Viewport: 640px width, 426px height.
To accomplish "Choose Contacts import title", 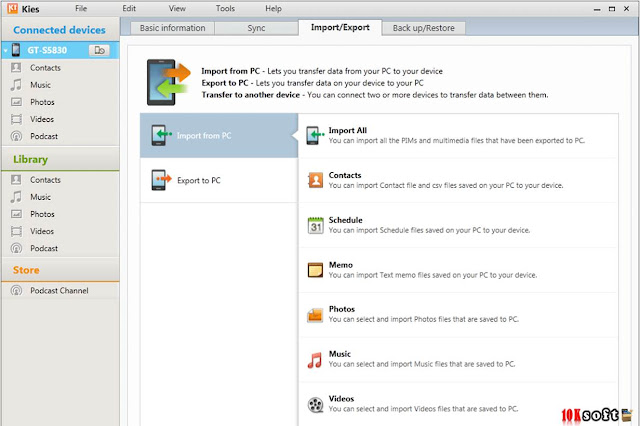I will click(345, 175).
